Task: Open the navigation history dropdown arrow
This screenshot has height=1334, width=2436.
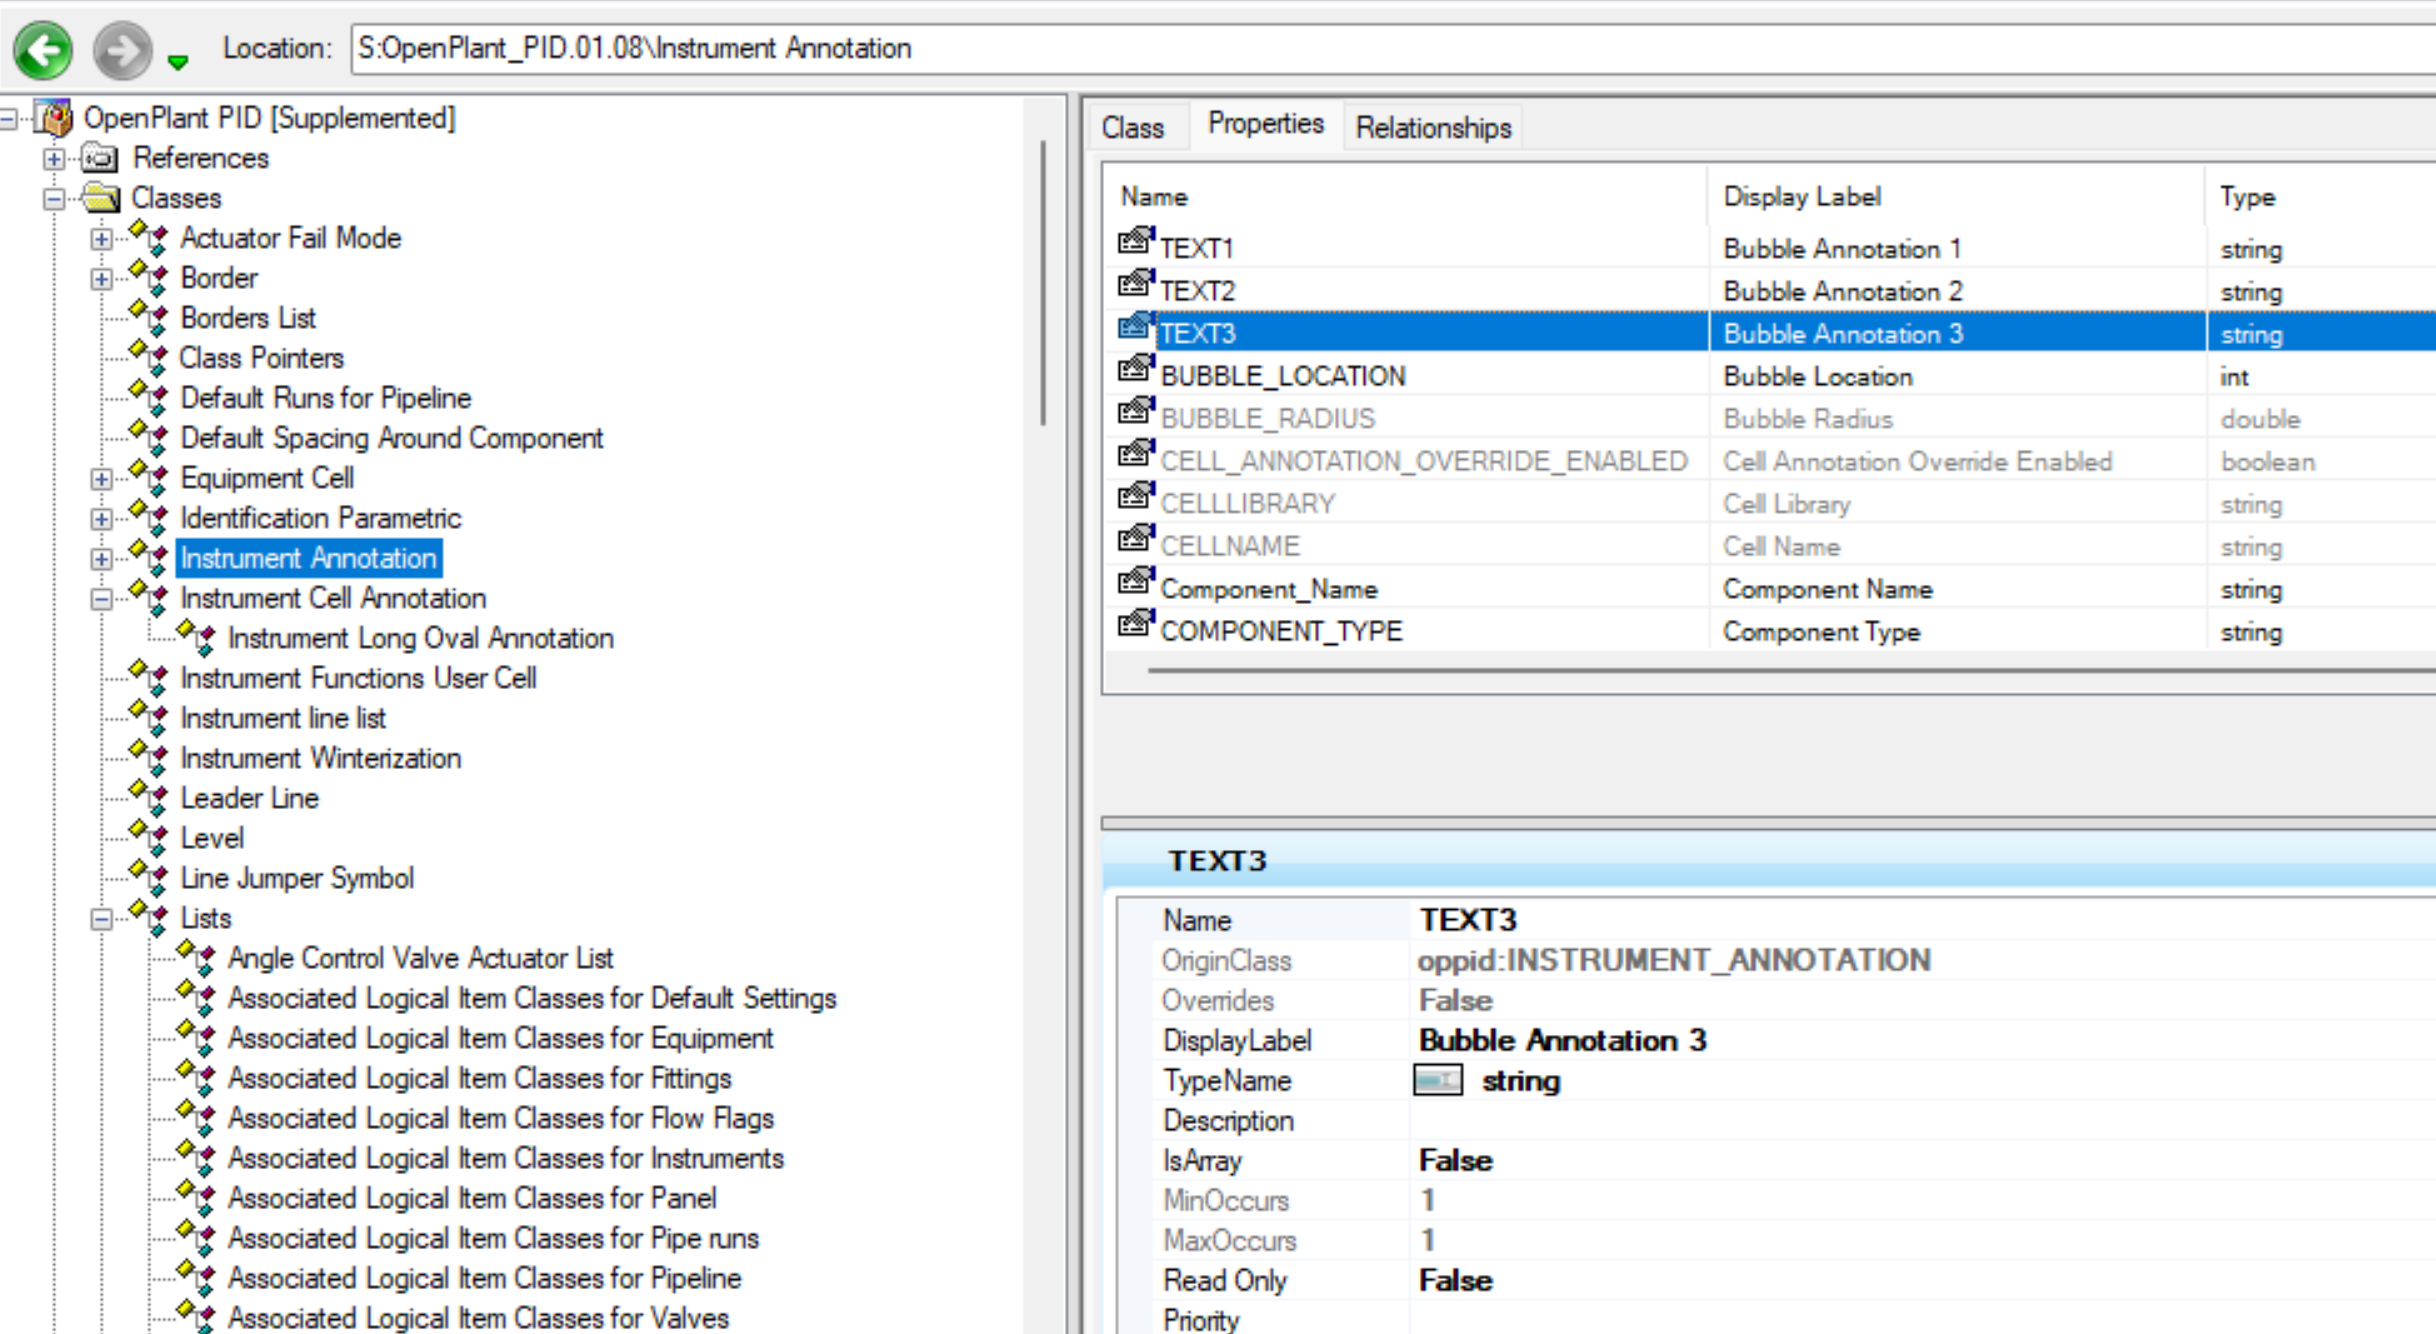Action: (178, 62)
